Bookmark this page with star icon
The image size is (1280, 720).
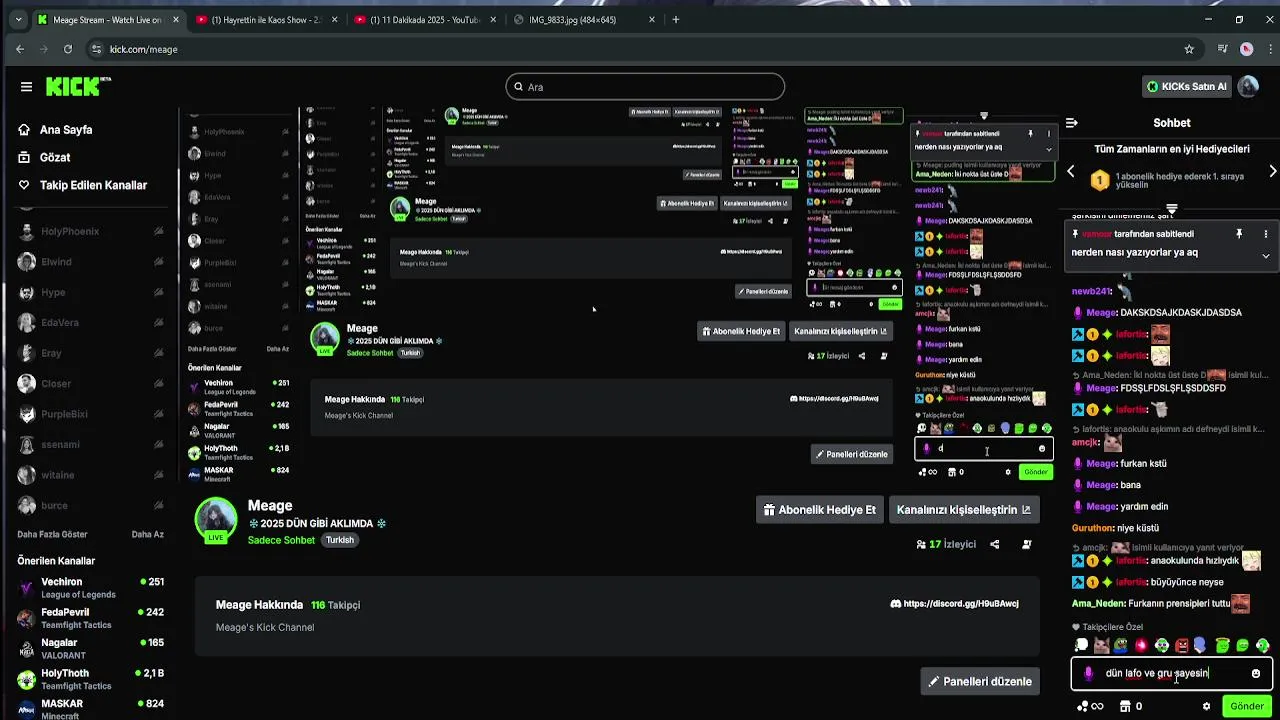point(1189,49)
